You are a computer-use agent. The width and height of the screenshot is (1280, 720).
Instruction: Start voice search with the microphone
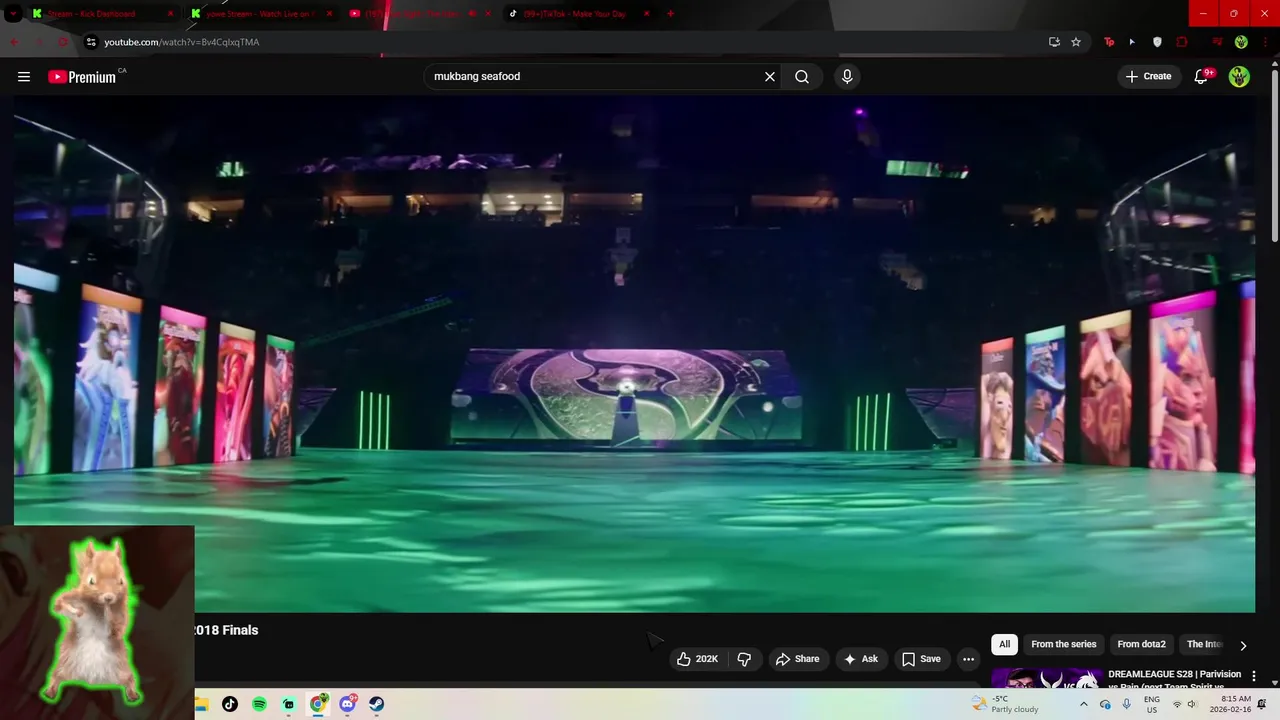pyautogui.click(x=847, y=76)
